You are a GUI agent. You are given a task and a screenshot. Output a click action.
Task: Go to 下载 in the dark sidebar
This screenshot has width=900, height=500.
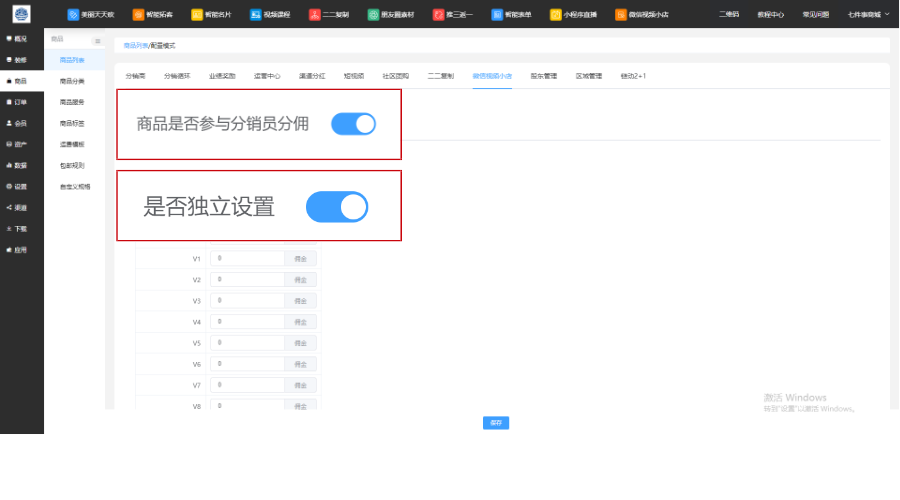pos(17,228)
